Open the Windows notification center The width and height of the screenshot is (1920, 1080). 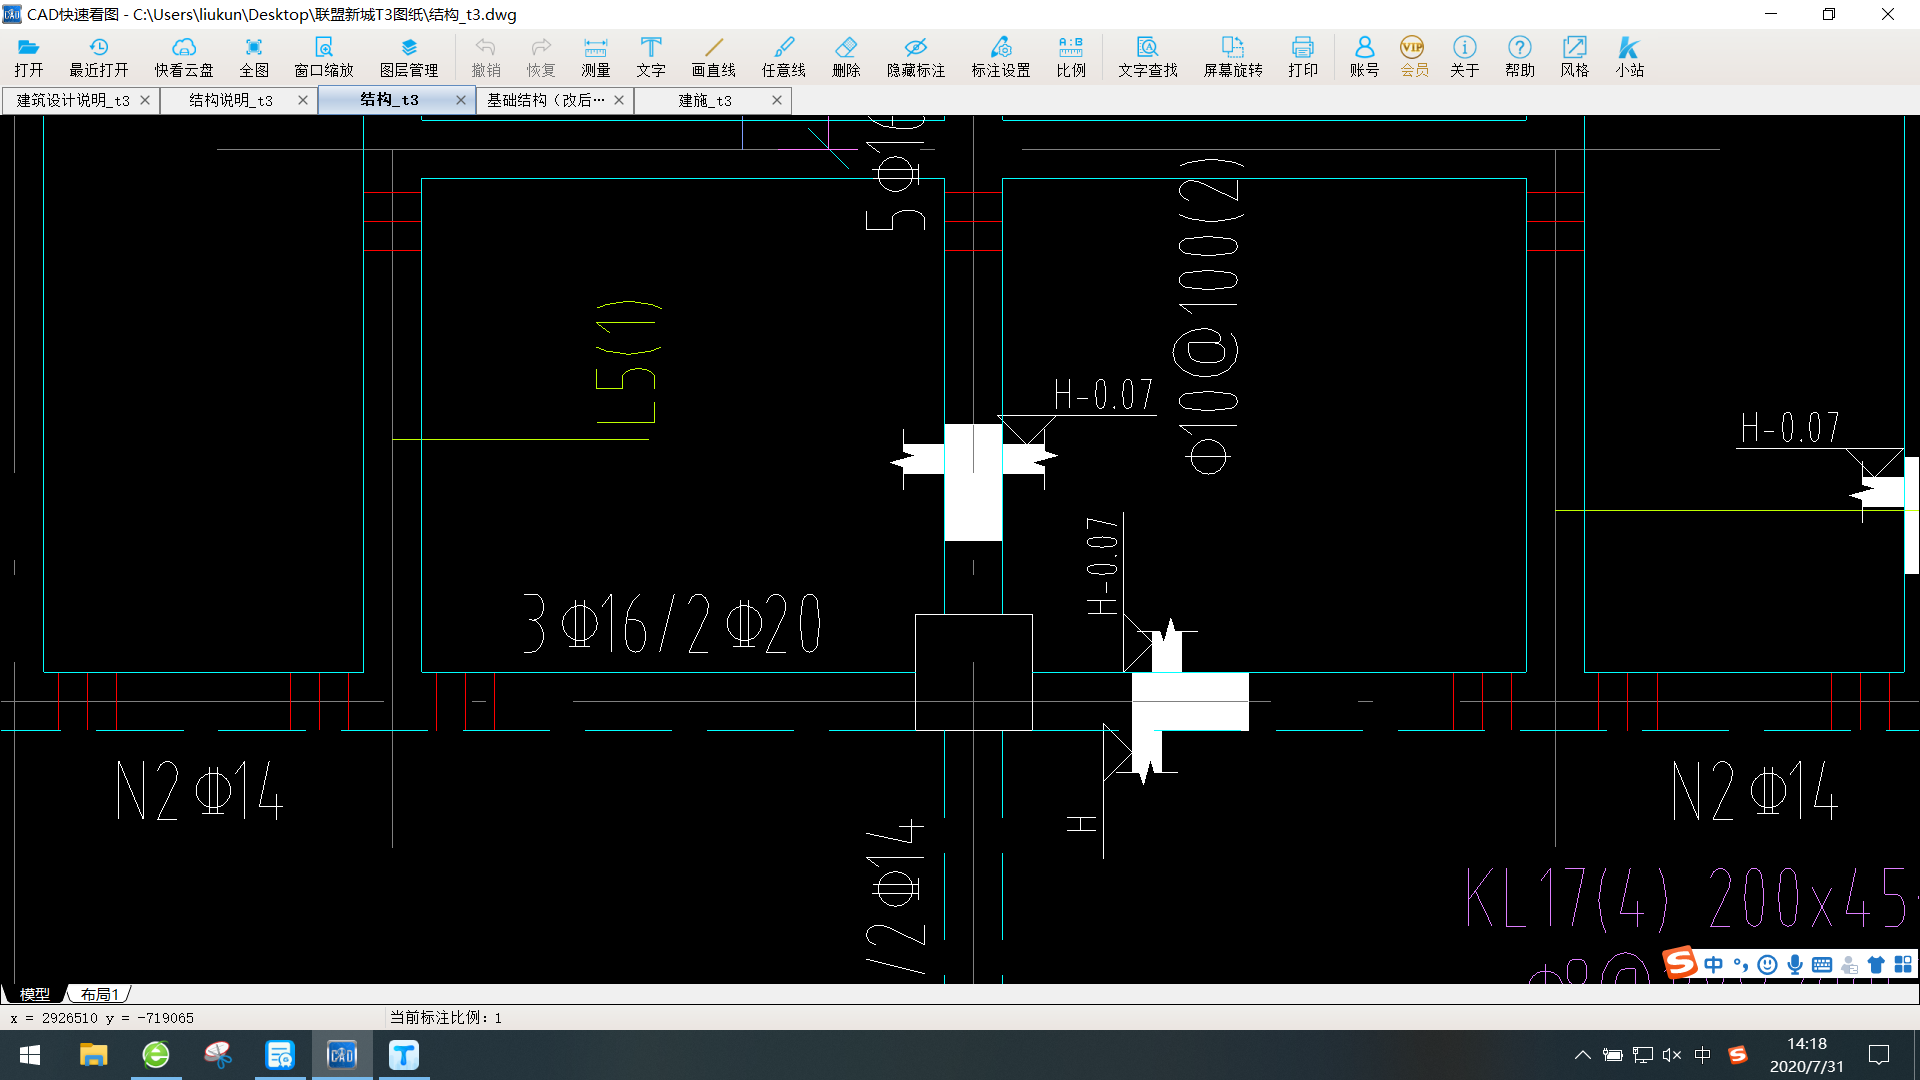point(1879,1055)
